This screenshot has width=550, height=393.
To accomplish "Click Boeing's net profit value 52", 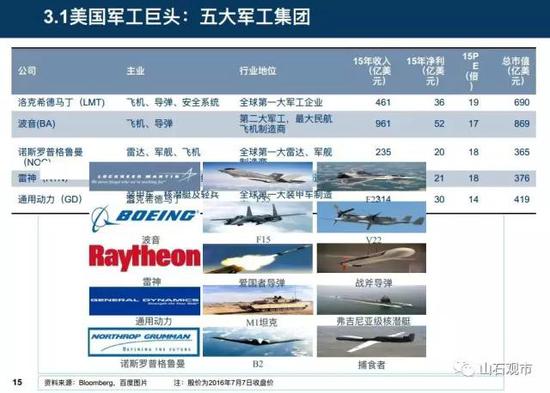I will click(x=439, y=124).
